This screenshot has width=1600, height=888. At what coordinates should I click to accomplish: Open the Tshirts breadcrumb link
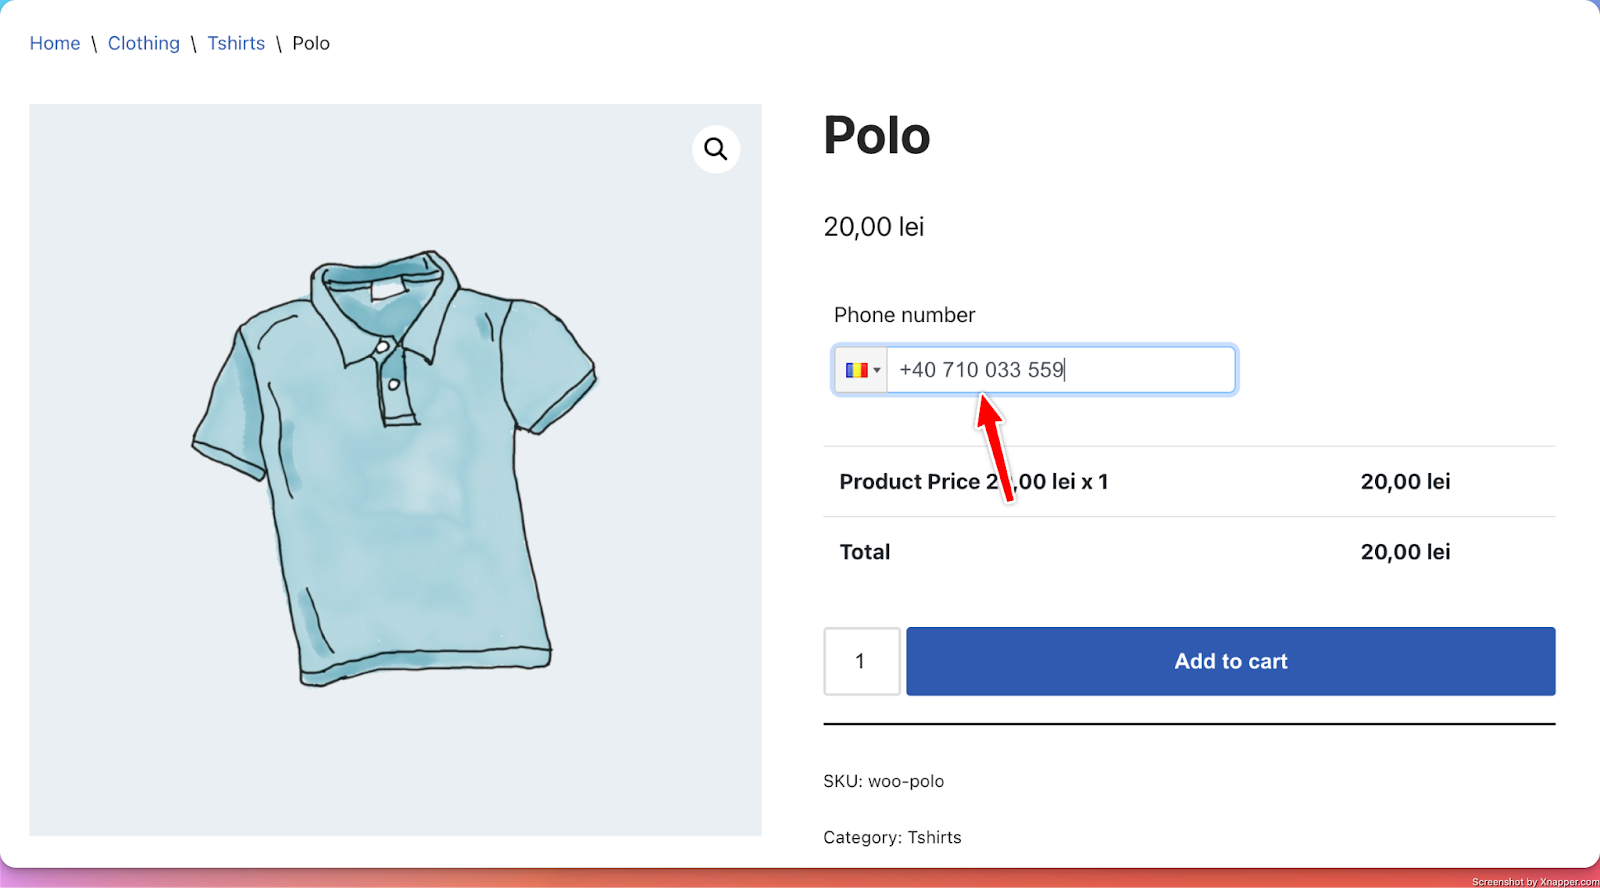[236, 43]
